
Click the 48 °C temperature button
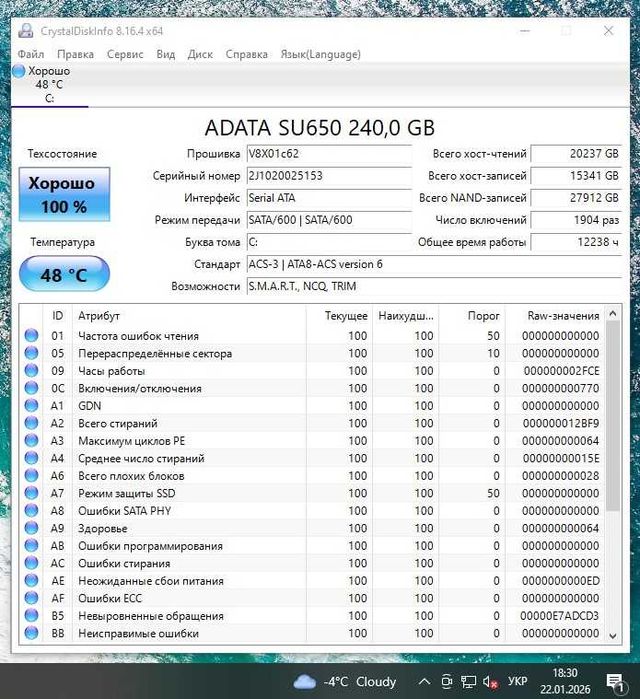pyautogui.click(x=64, y=274)
